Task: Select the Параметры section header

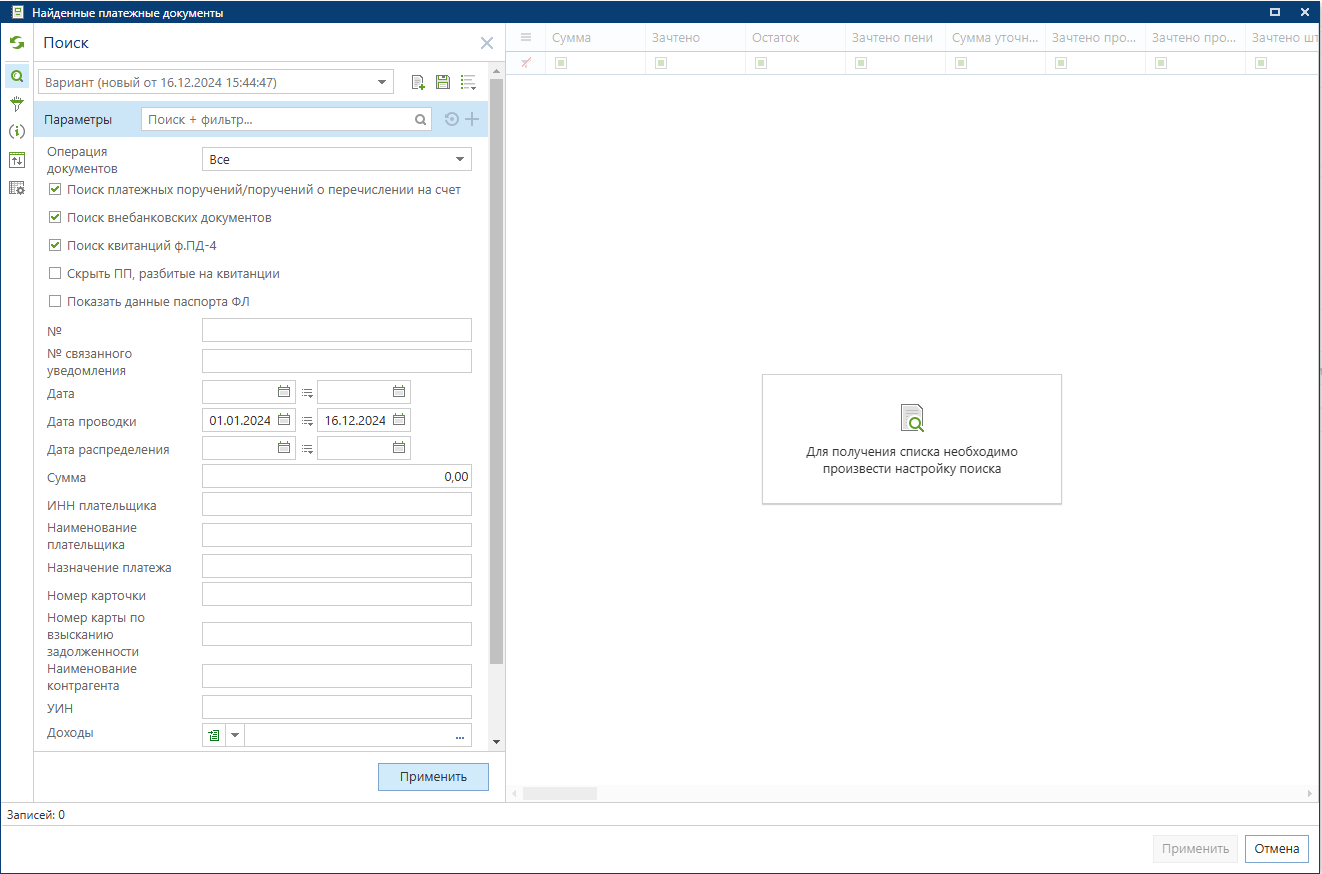Action: click(78, 119)
